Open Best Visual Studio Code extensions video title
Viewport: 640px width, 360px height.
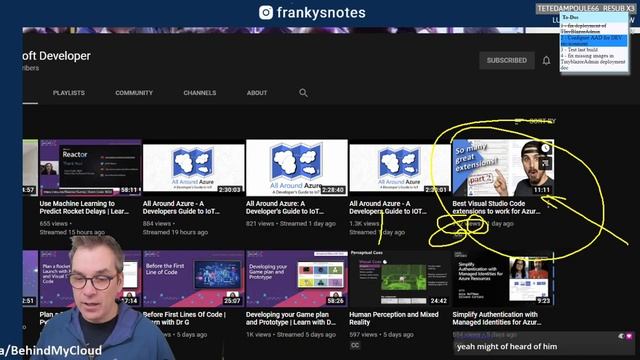496,207
